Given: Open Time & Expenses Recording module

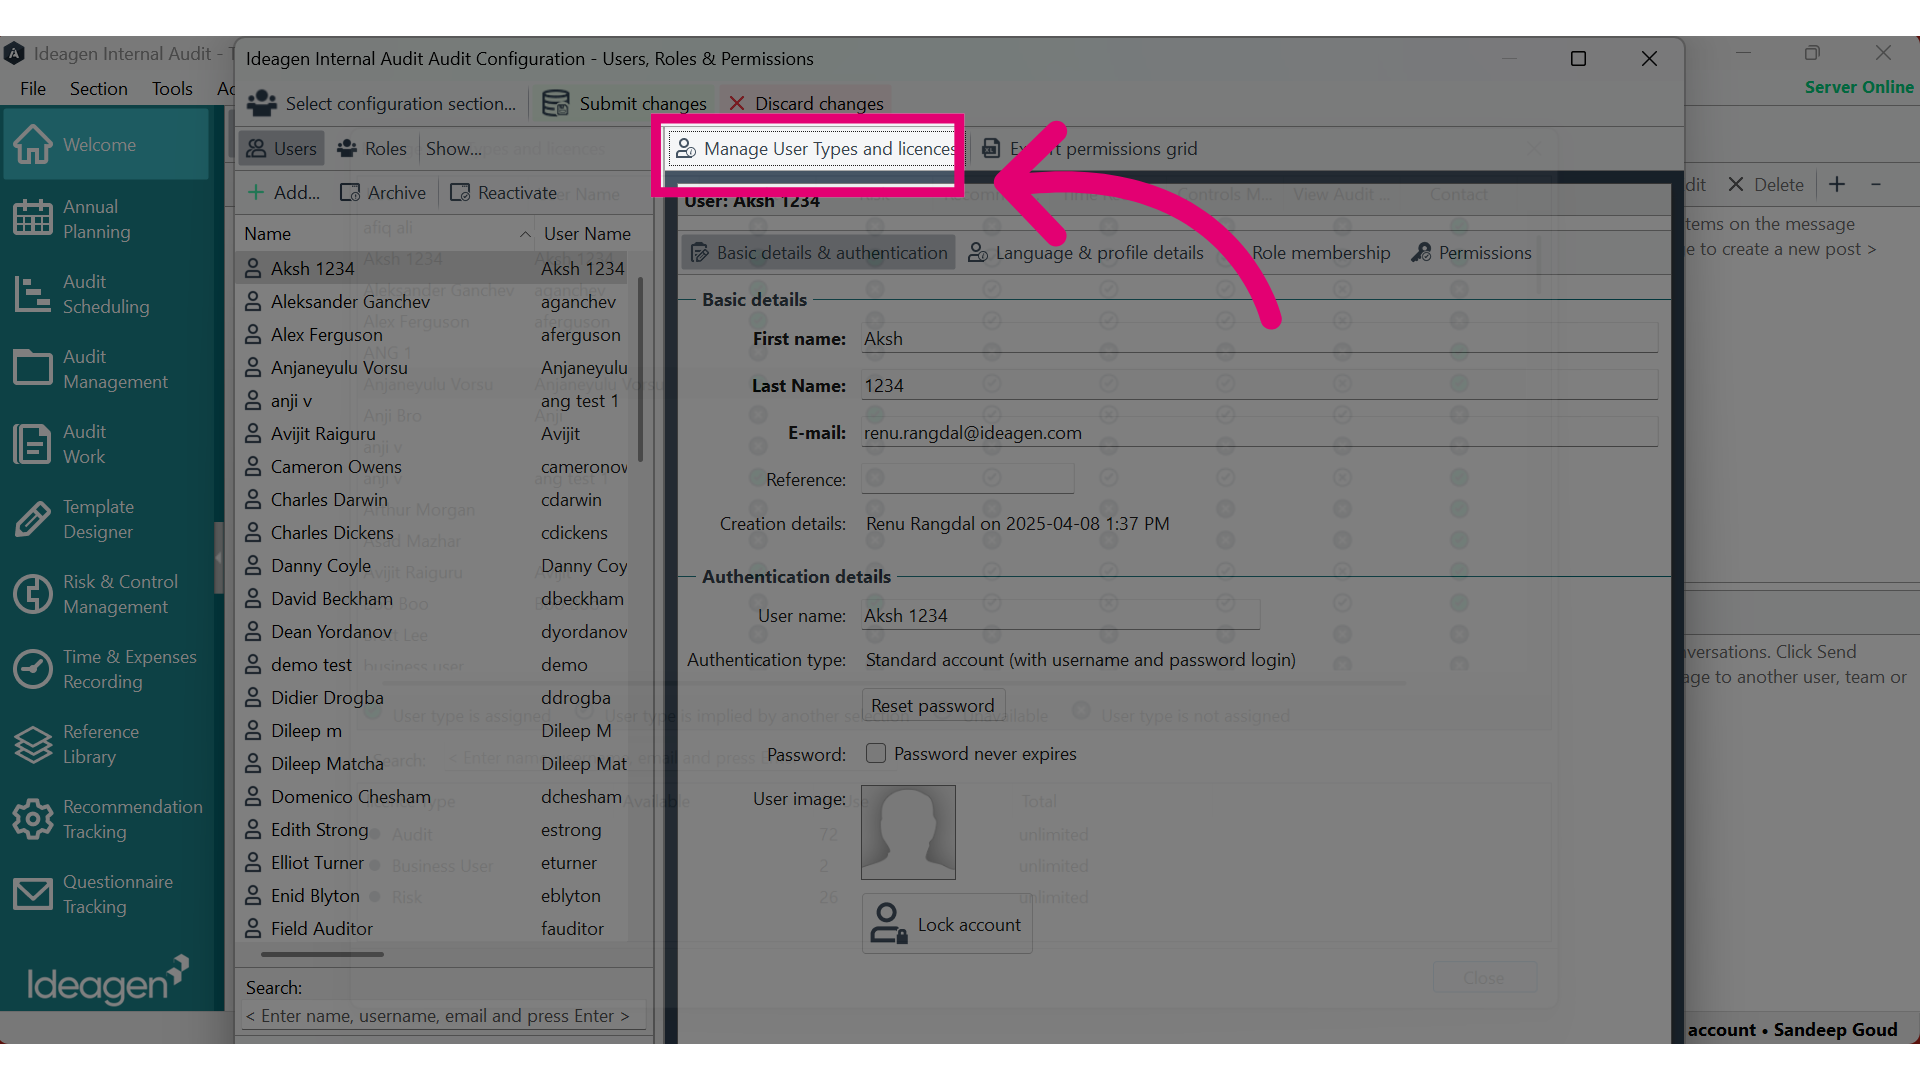Looking at the screenshot, I should pyautogui.click(x=105, y=669).
